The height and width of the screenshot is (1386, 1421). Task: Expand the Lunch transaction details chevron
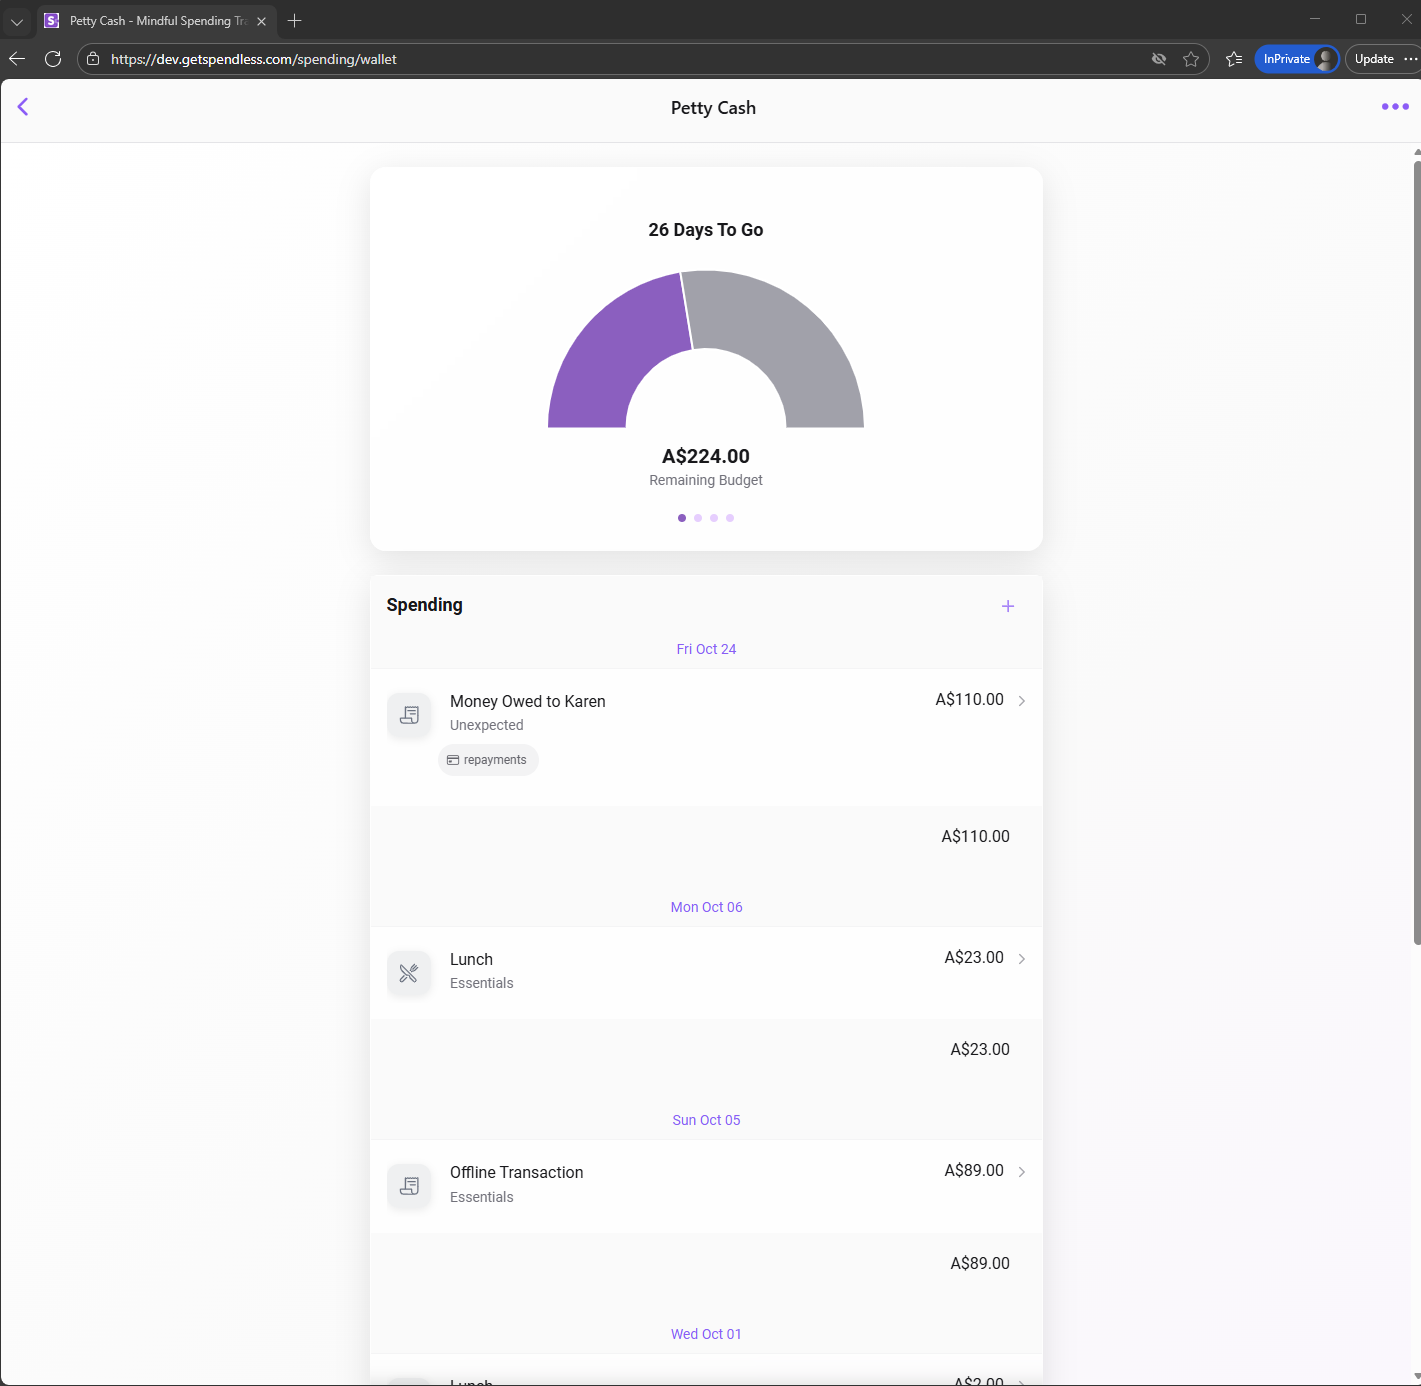(x=1021, y=958)
